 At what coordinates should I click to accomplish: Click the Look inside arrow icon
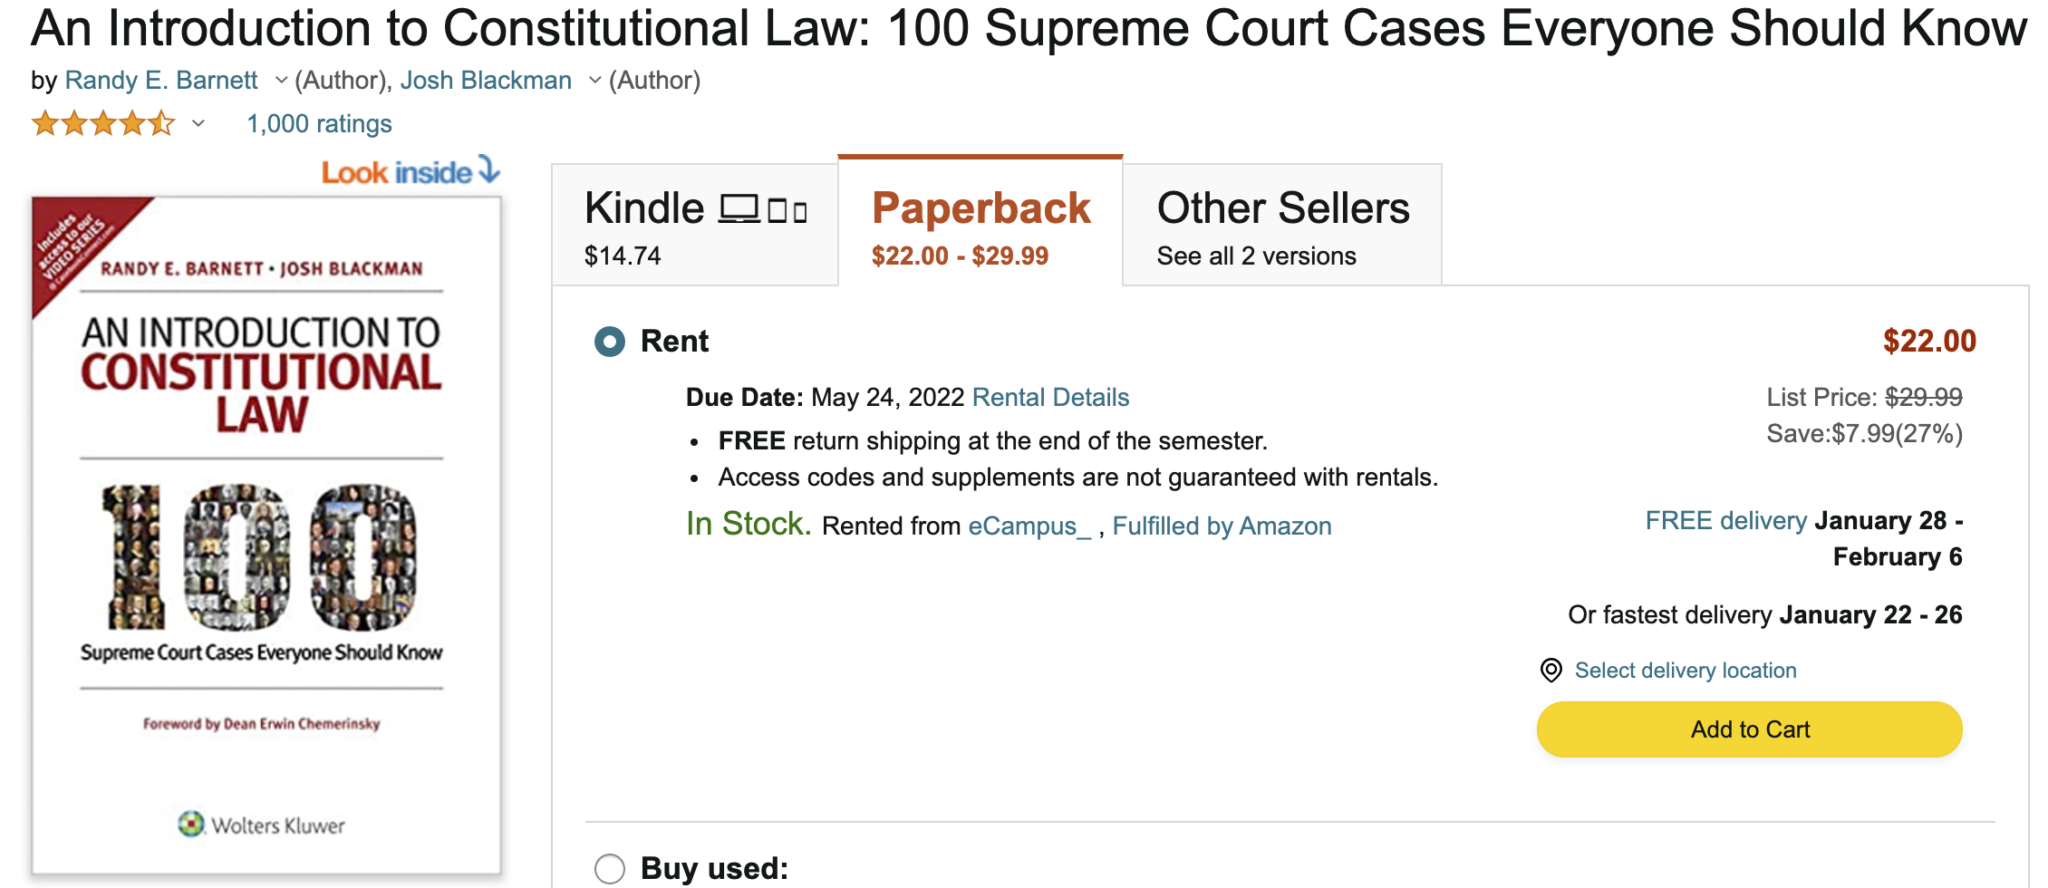click(488, 170)
